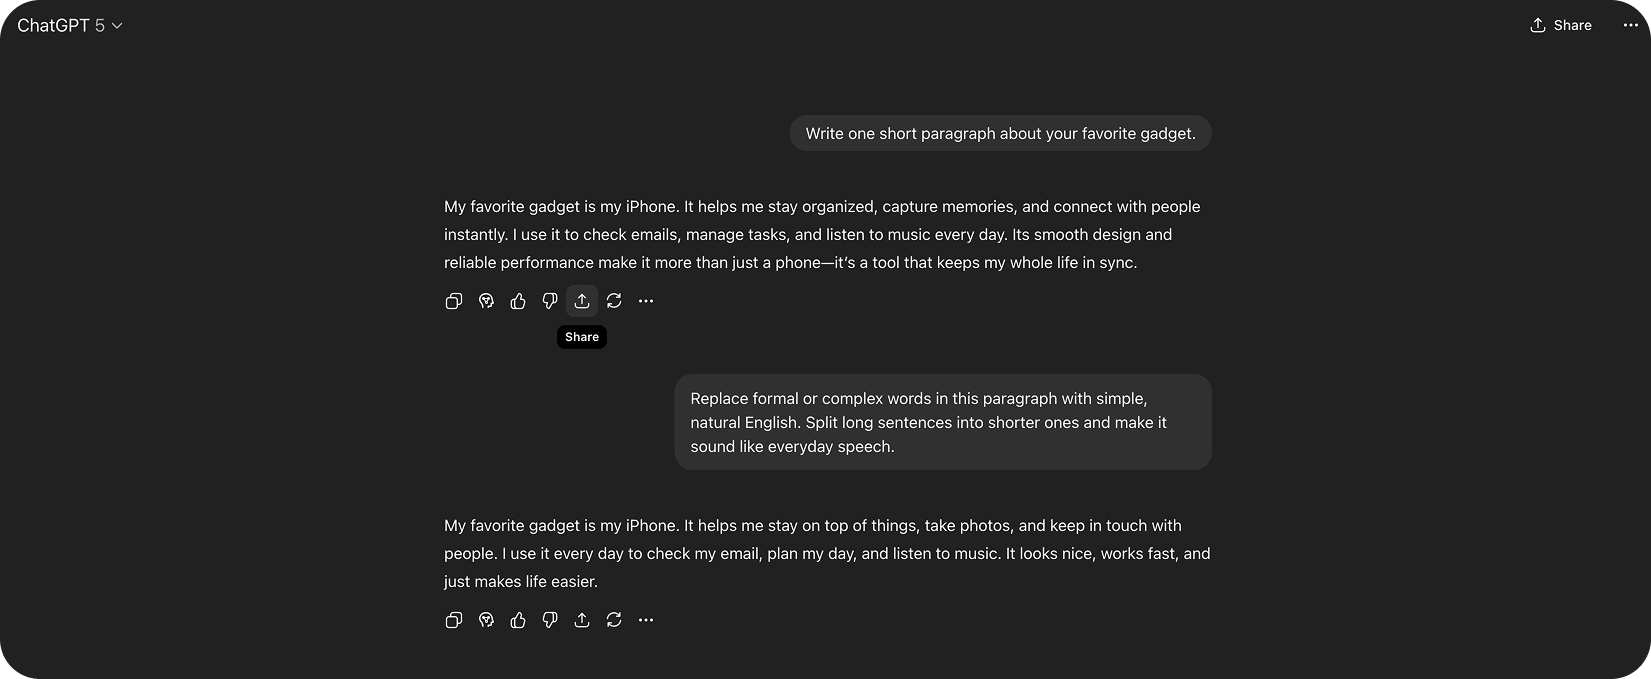1651x679 pixels.
Task: Click the 'Replace formal or complex words' message
Action: click(942, 422)
